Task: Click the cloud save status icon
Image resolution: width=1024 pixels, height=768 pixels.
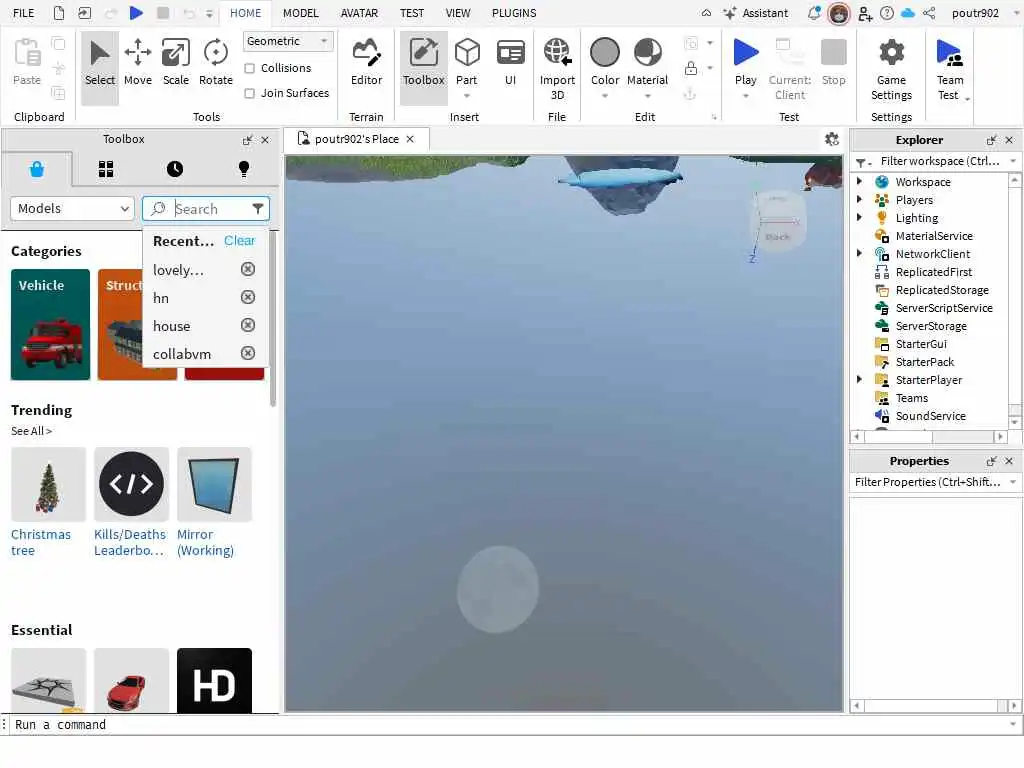Action: [908, 13]
